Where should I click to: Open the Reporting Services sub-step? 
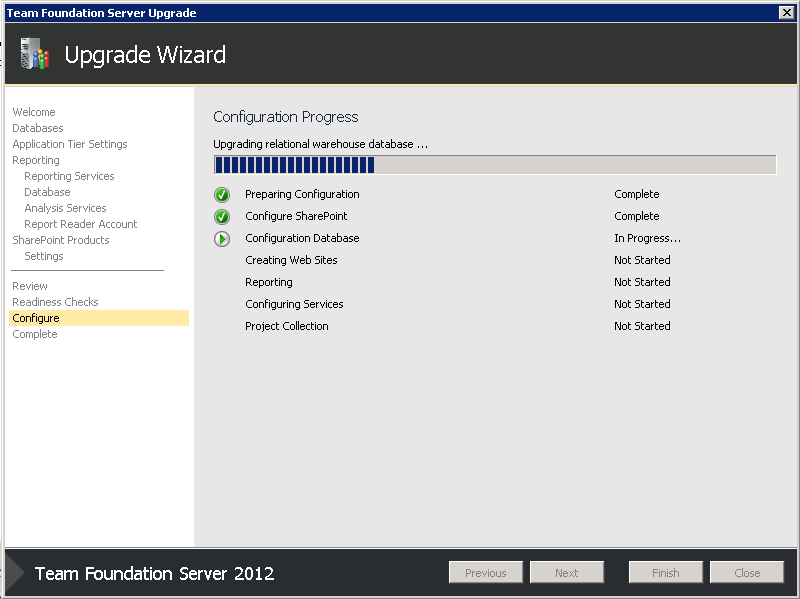(69, 176)
